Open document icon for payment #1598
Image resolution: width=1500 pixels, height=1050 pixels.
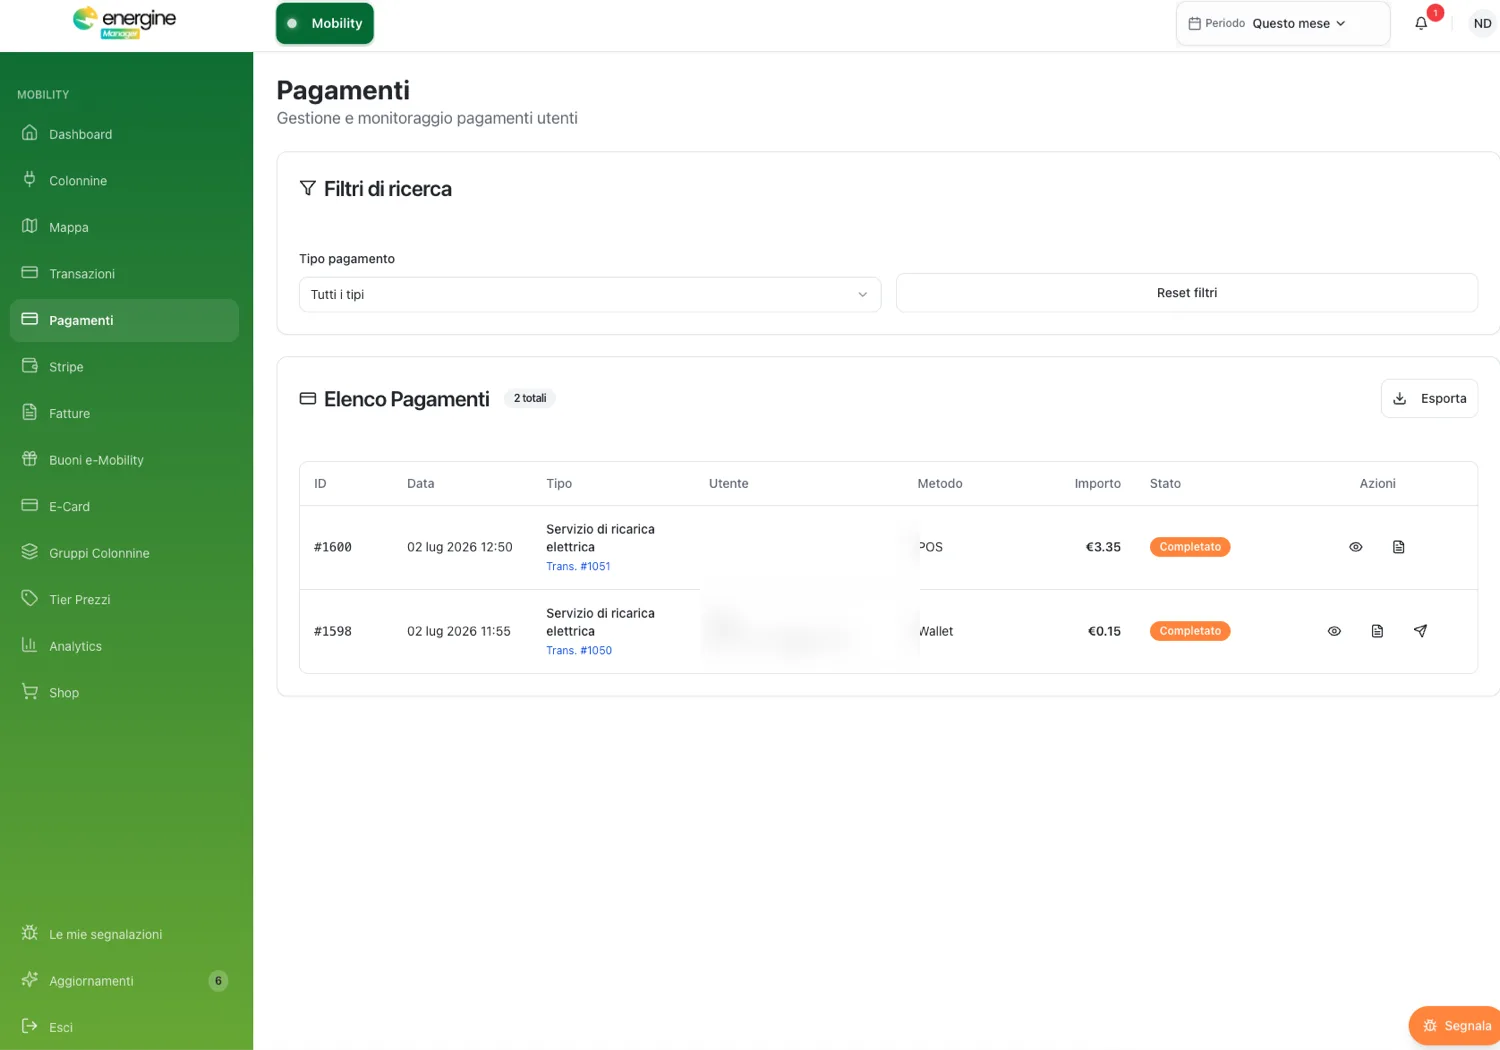pyautogui.click(x=1377, y=631)
